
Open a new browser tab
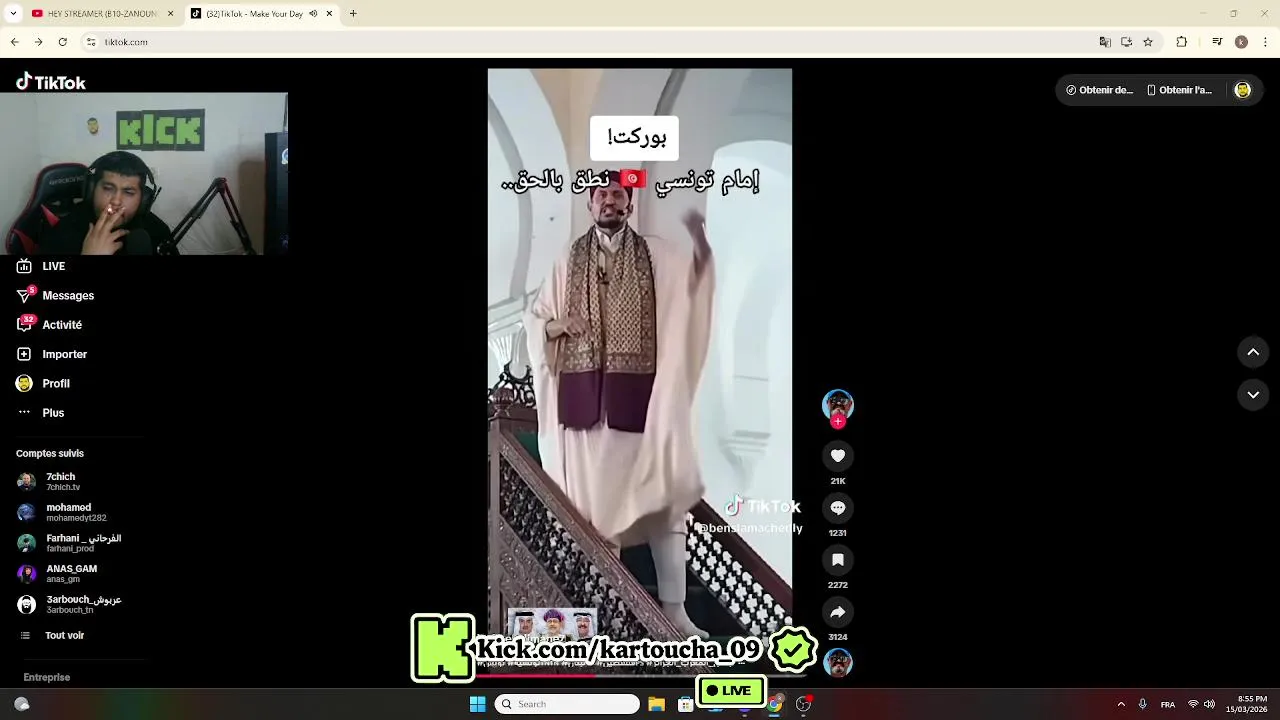tap(353, 14)
